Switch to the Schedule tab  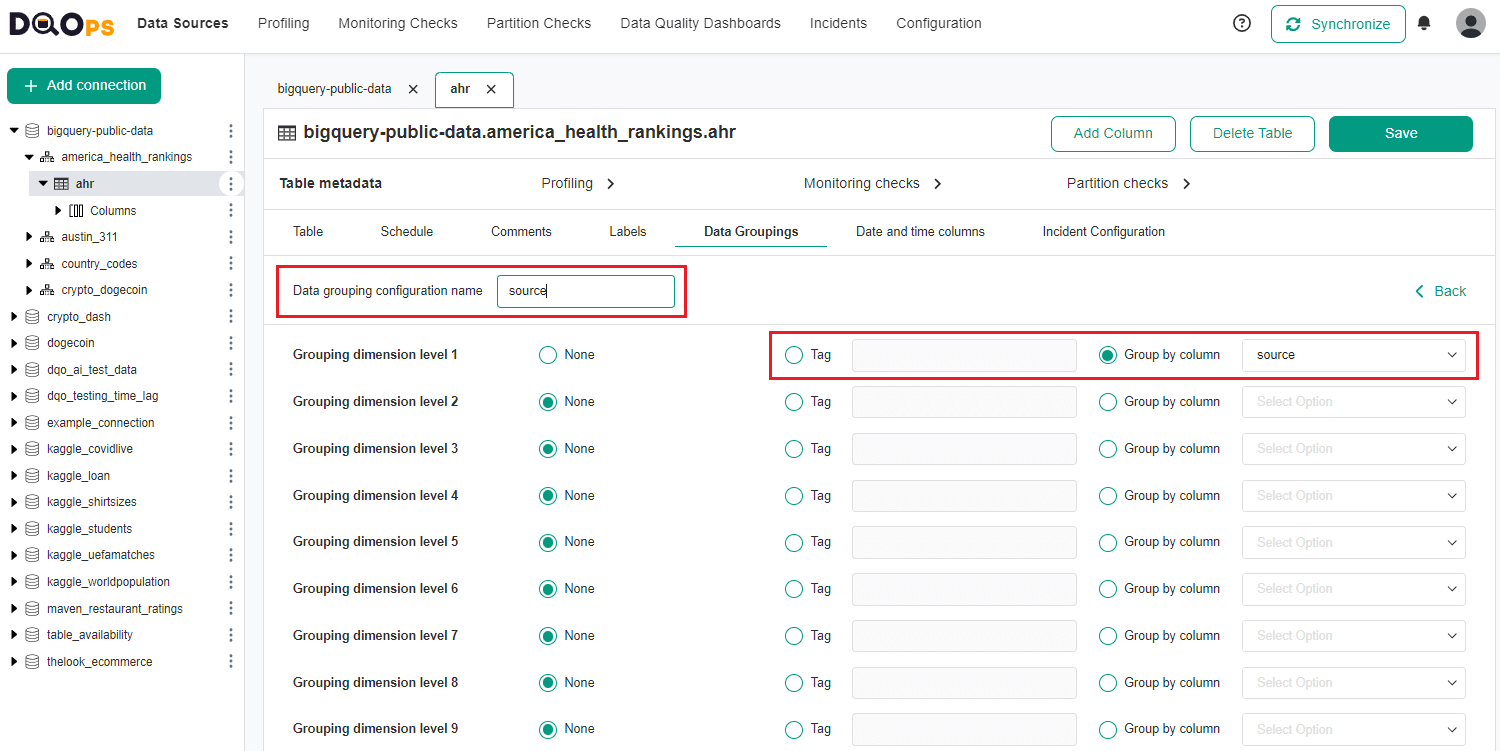407,232
